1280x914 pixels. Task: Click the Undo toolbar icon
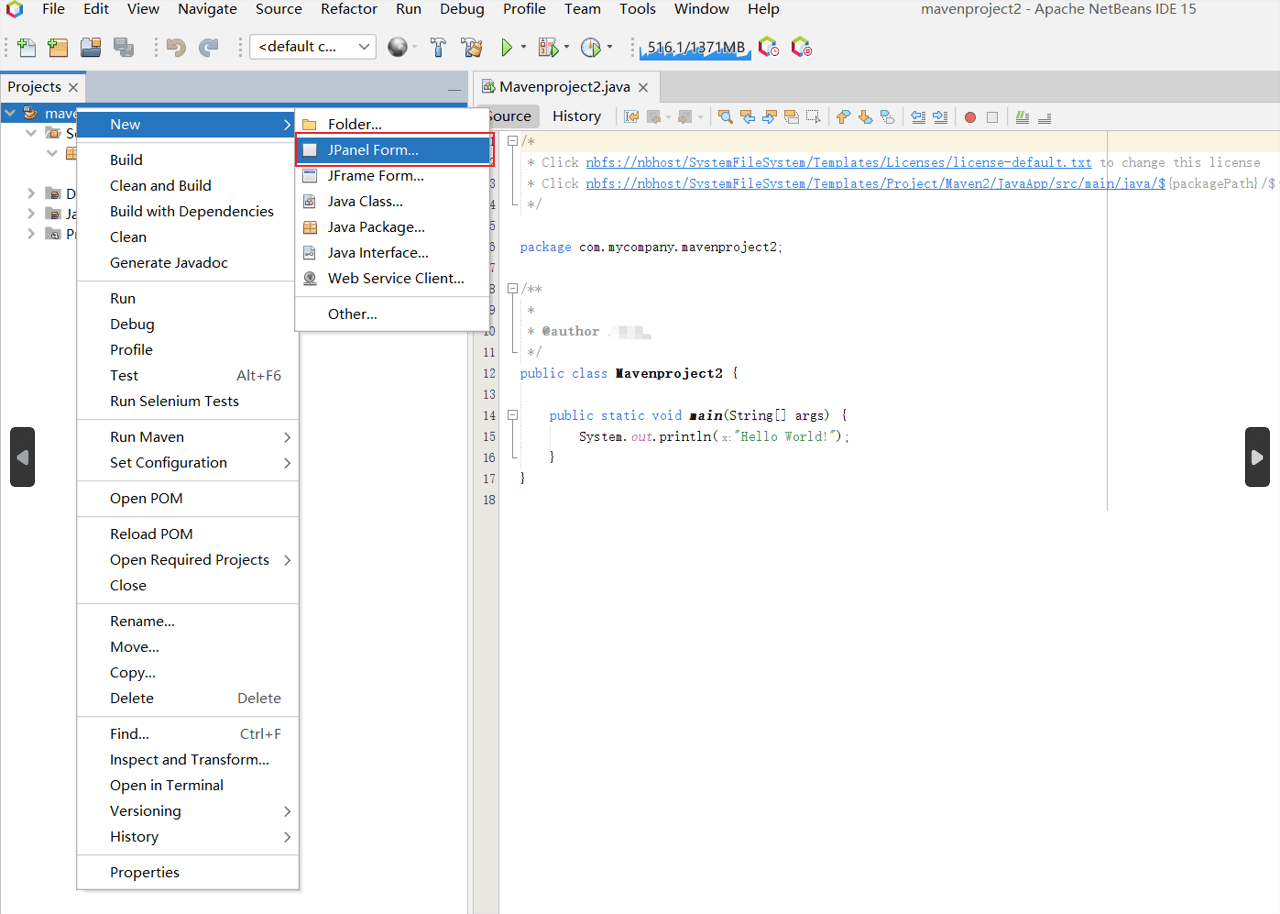[x=177, y=47]
